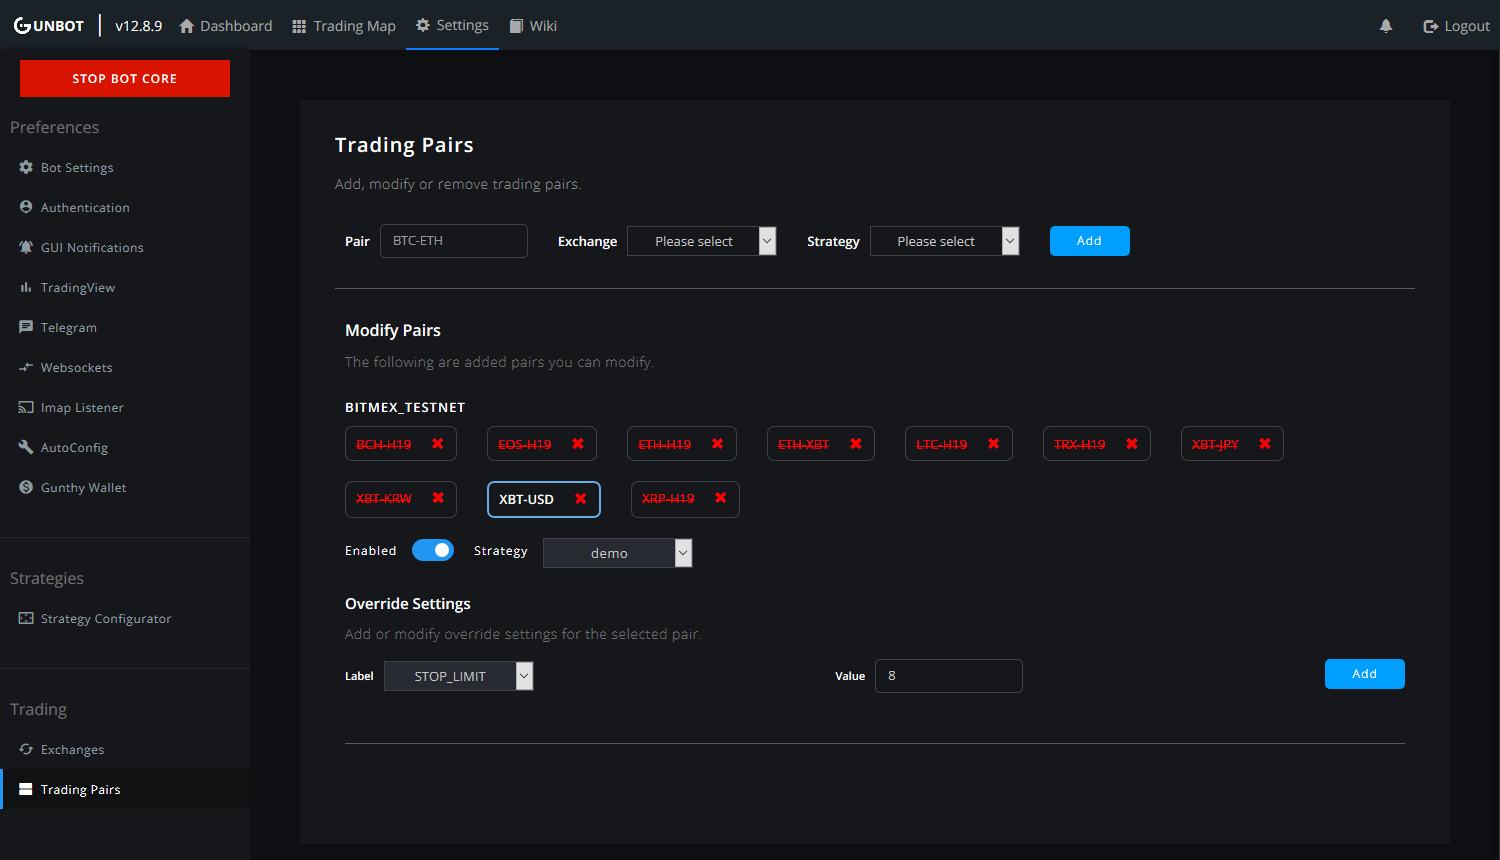Open the Strategy dropdown for new pair
This screenshot has height=860, width=1500.
(945, 241)
